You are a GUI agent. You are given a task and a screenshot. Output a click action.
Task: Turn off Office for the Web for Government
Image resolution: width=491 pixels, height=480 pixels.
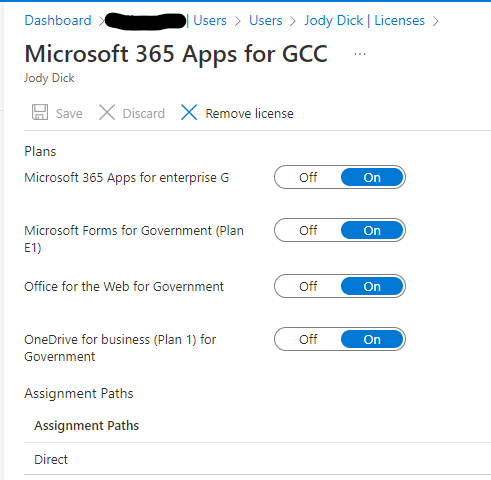[308, 286]
